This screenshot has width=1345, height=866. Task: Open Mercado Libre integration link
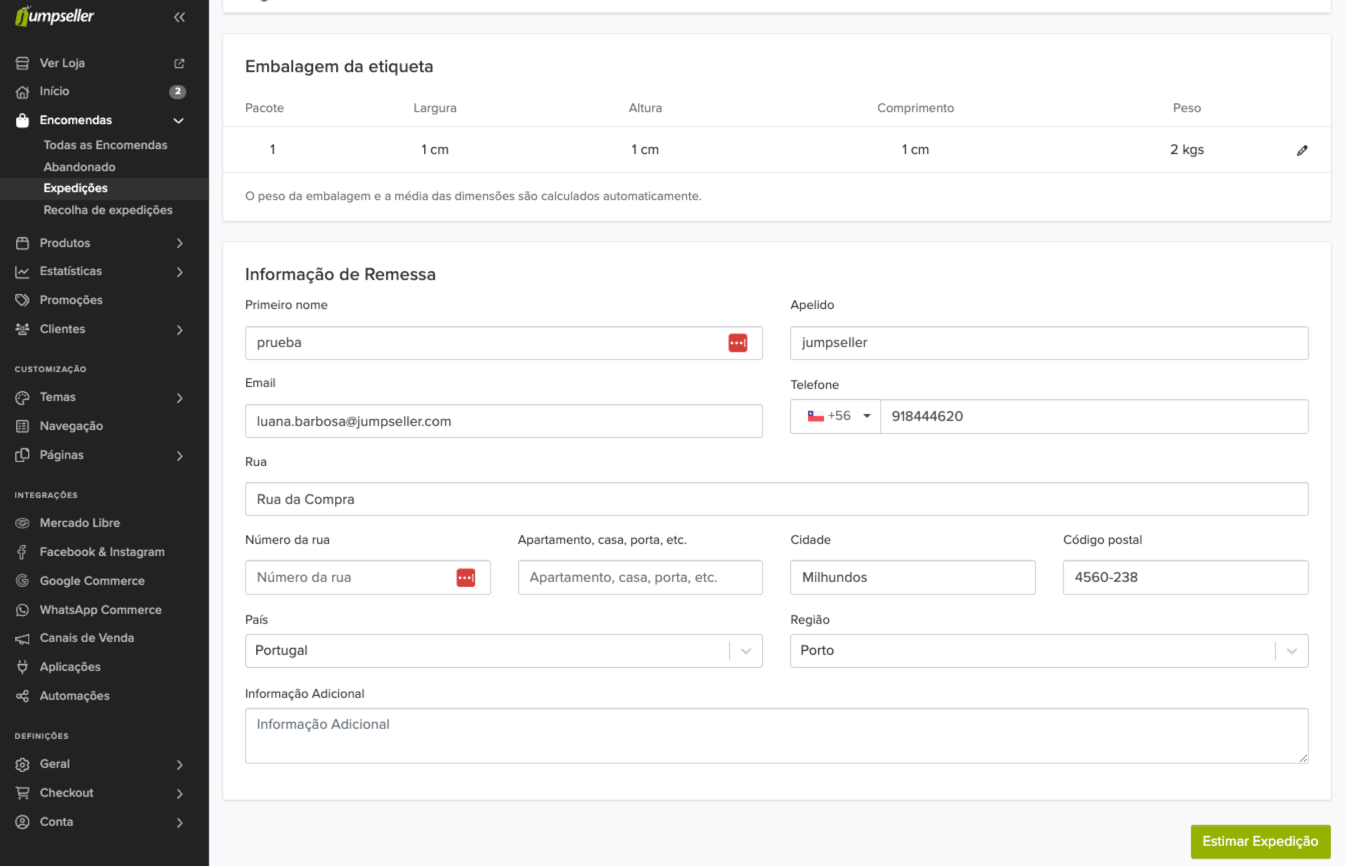point(80,523)
